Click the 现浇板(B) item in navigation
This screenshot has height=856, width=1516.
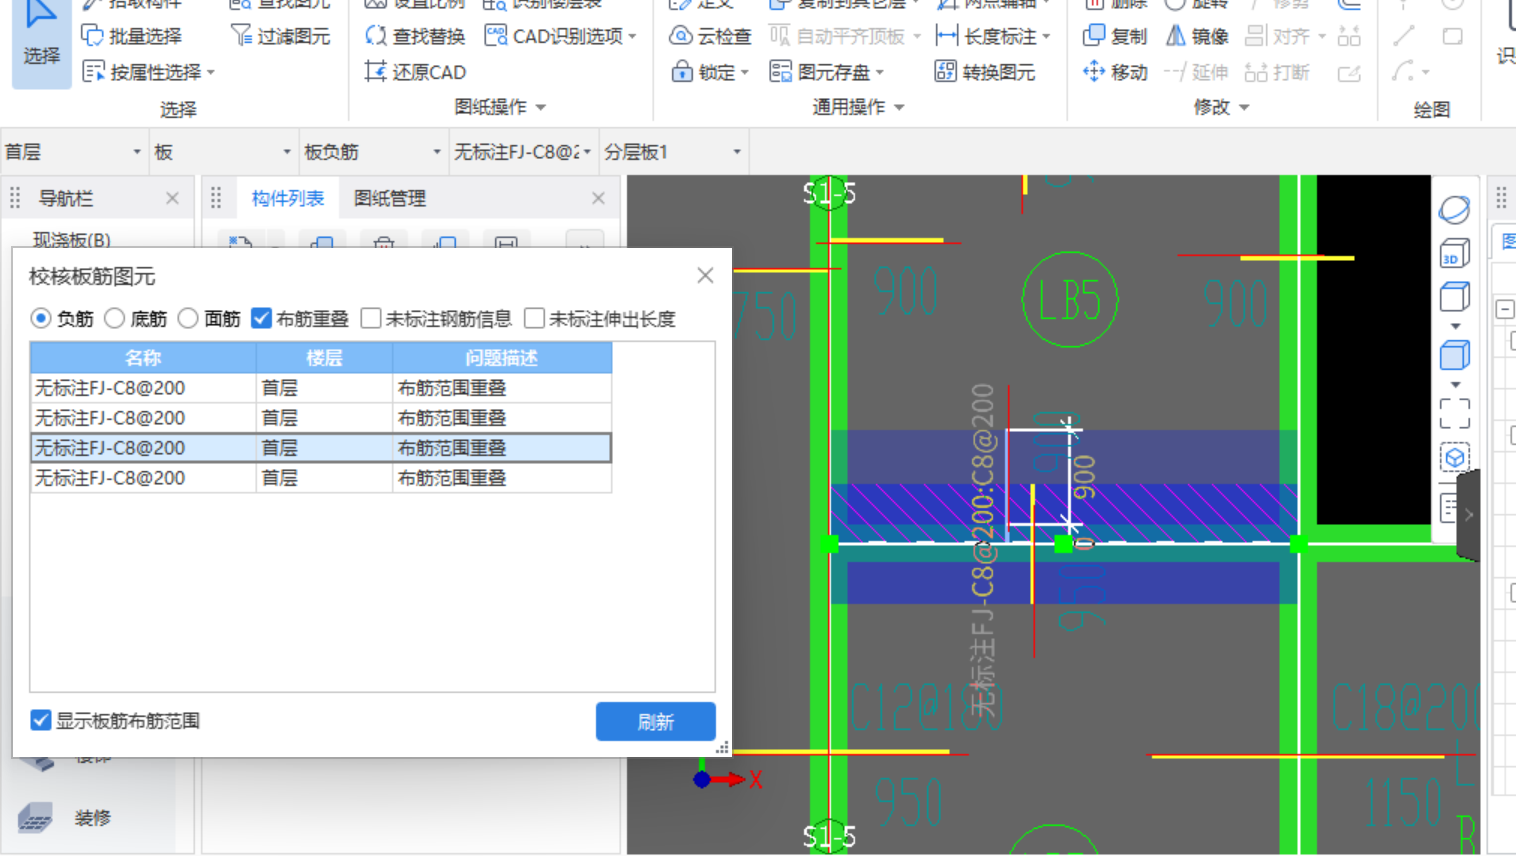(72, 240)
